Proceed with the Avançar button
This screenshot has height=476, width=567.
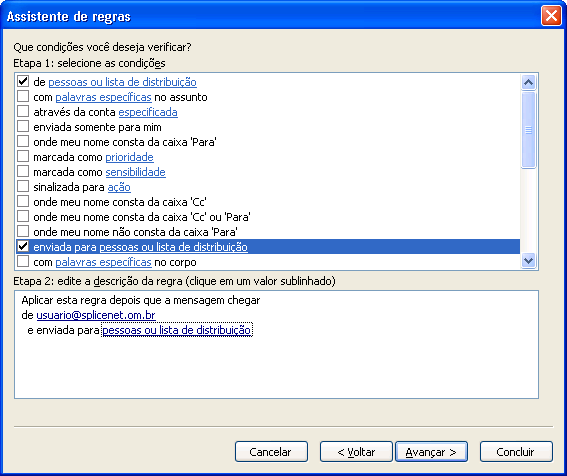click(x=431, y=452)
